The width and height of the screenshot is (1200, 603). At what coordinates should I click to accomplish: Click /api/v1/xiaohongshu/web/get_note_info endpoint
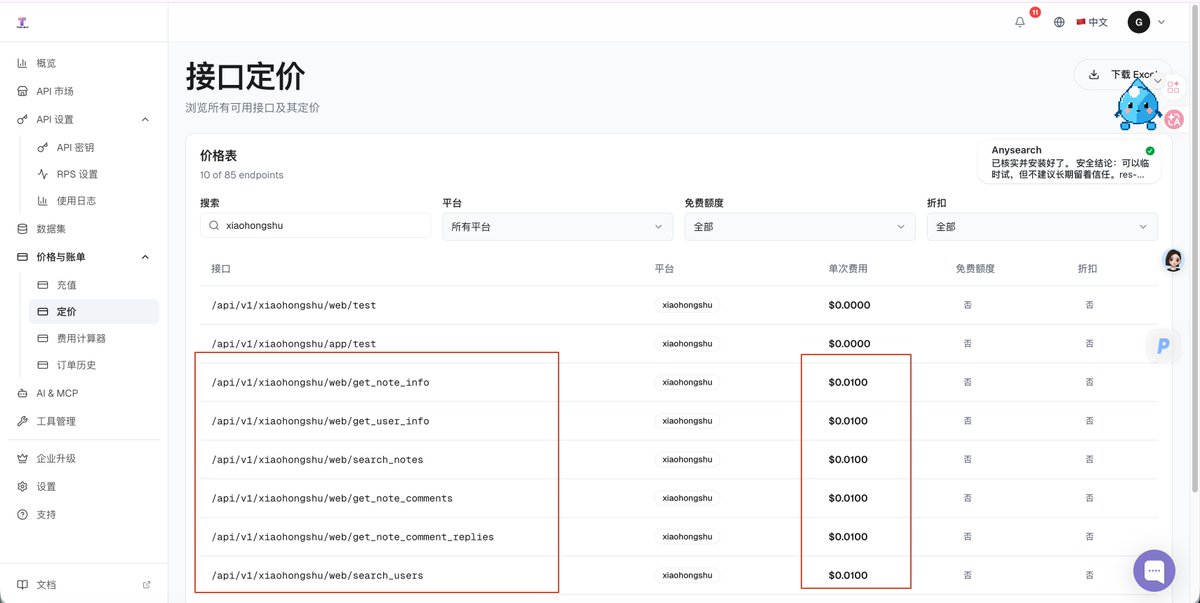click(320, 382)
